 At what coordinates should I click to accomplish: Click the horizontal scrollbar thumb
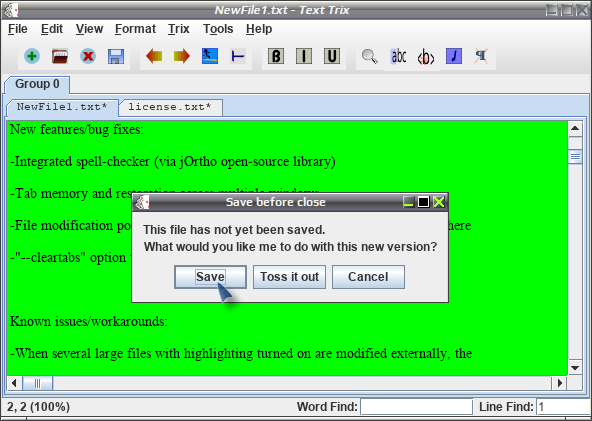pyautogui.click(x=37, y=383)
